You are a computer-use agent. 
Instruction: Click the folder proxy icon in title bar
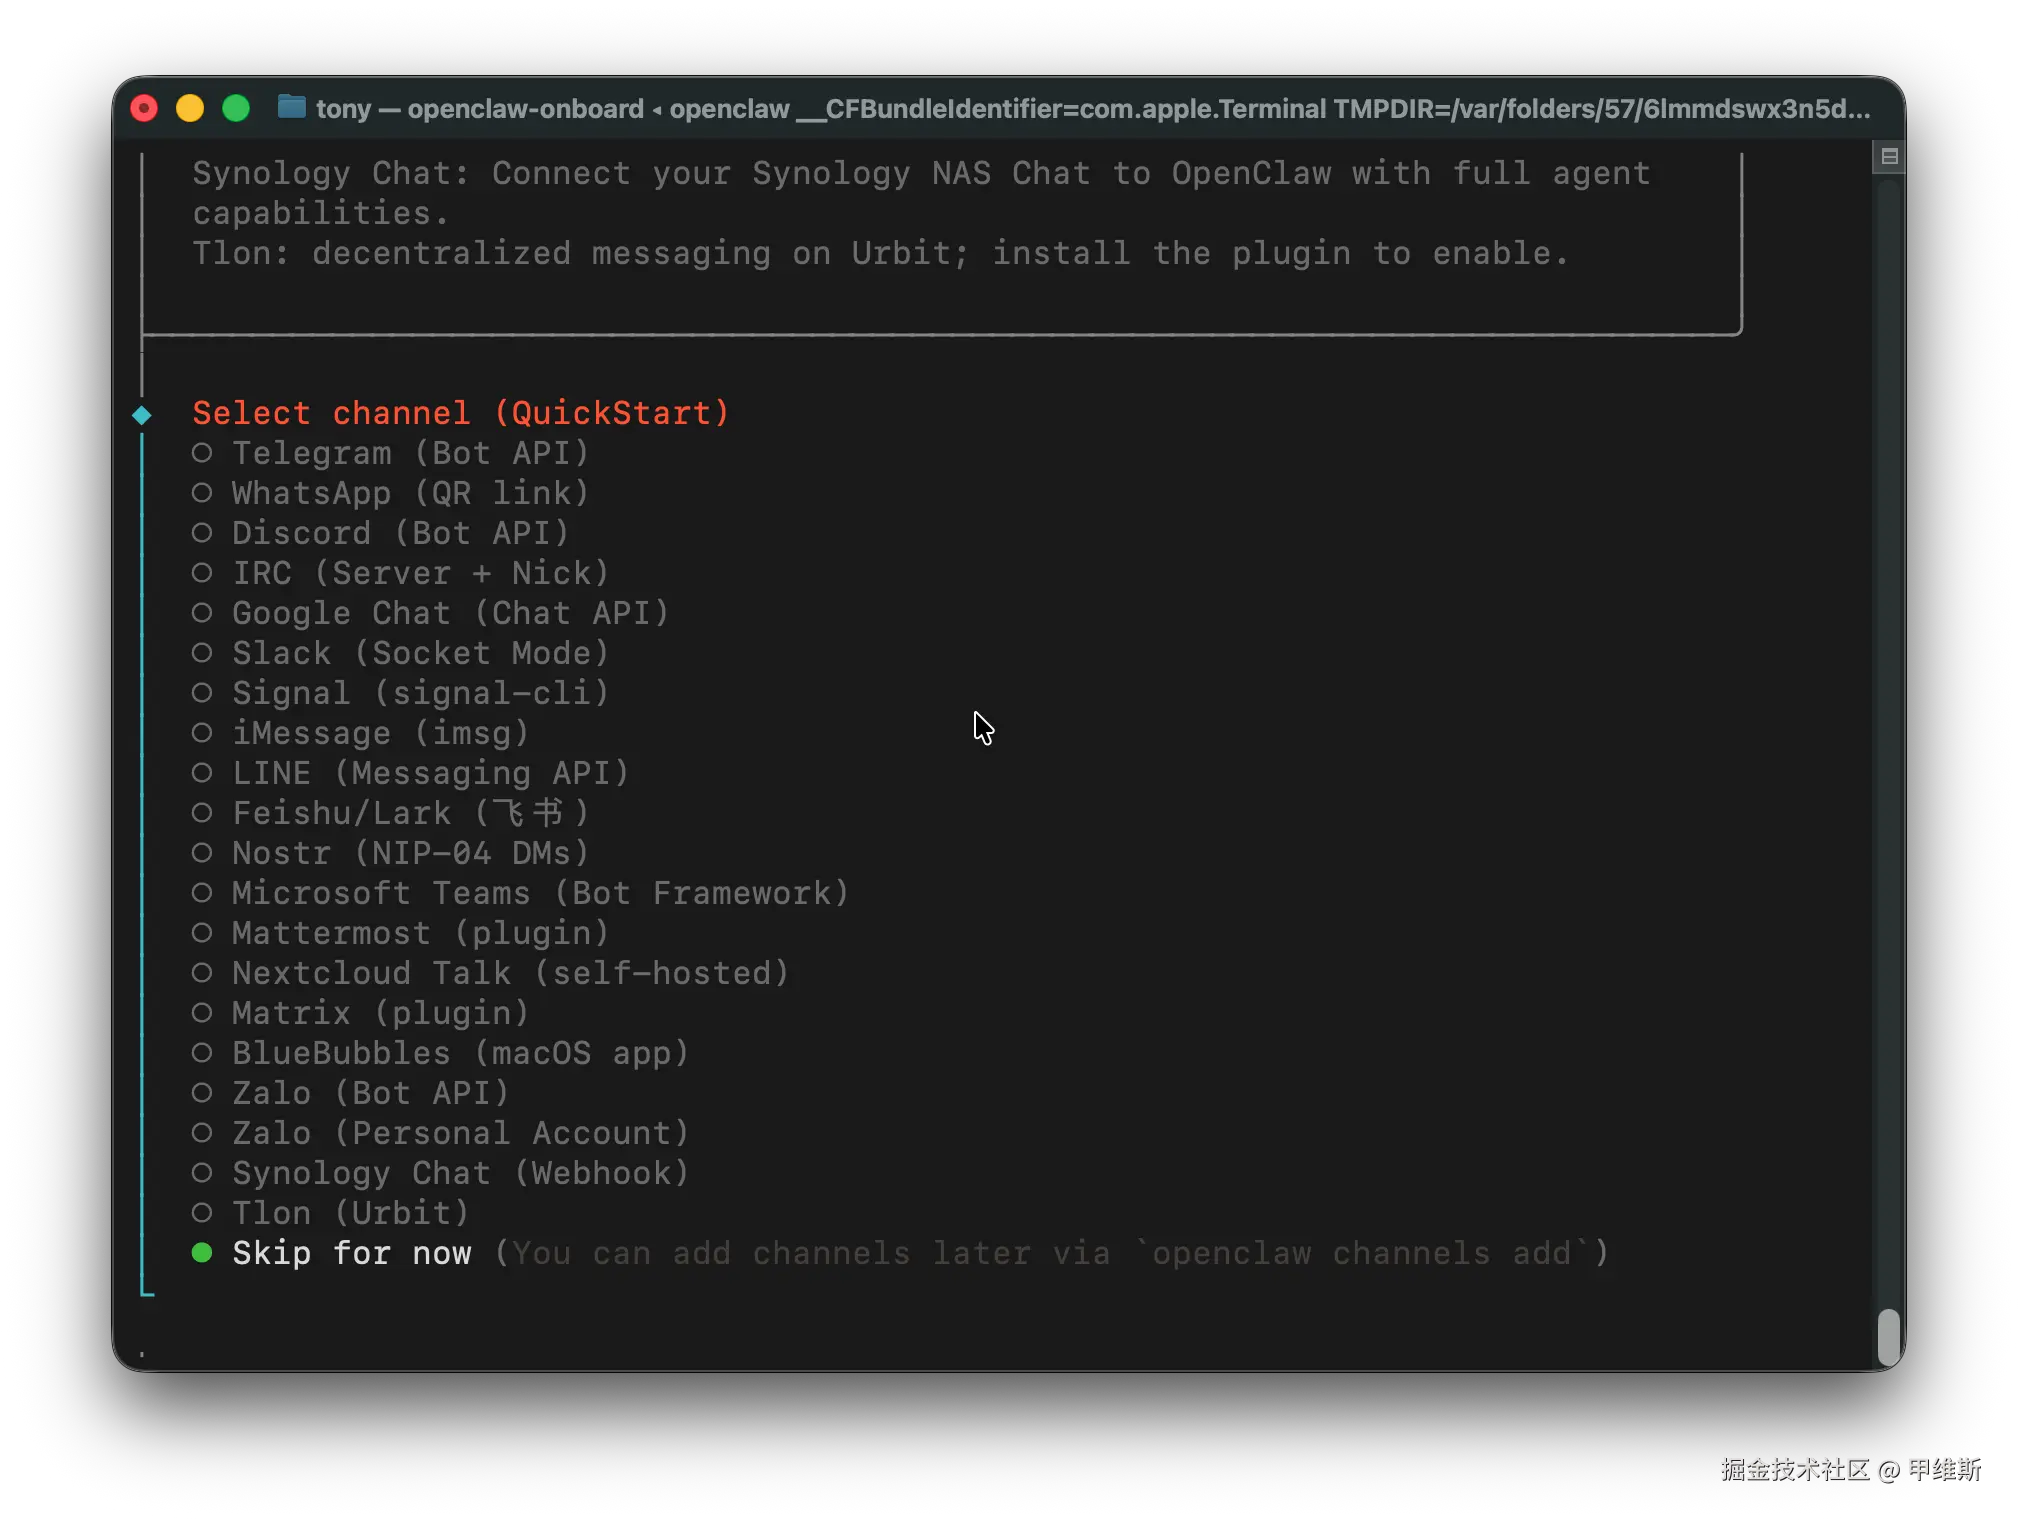pyautogui.click(x=291, y=107)
